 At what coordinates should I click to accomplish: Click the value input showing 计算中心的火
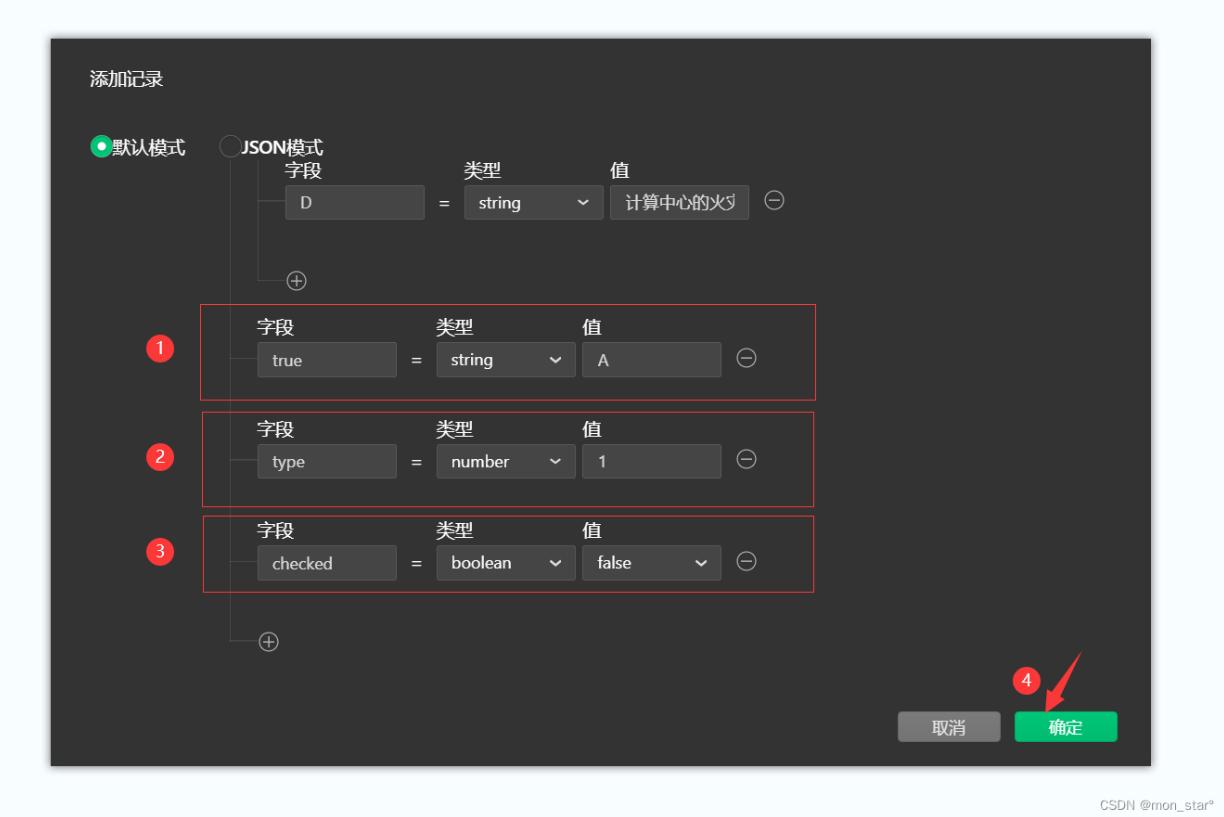tap(679, 201)
